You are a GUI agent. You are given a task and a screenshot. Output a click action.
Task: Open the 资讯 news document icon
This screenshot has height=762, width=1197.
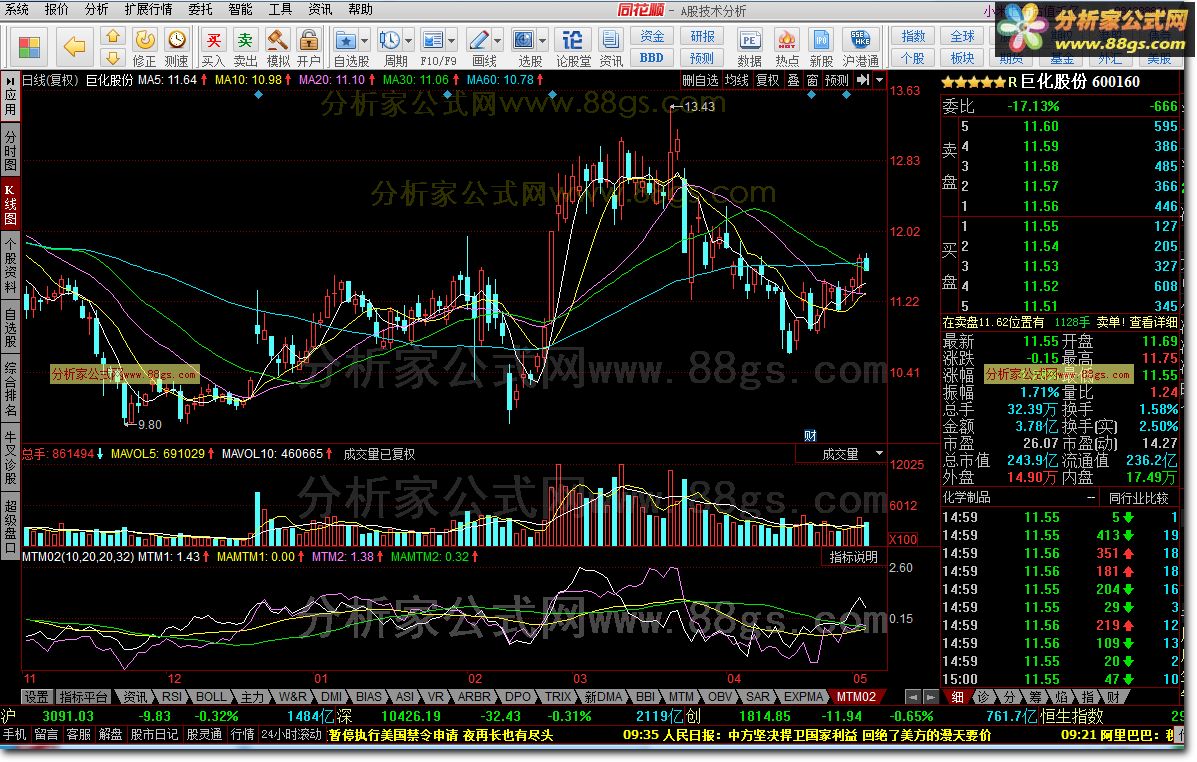click(610, 40)
